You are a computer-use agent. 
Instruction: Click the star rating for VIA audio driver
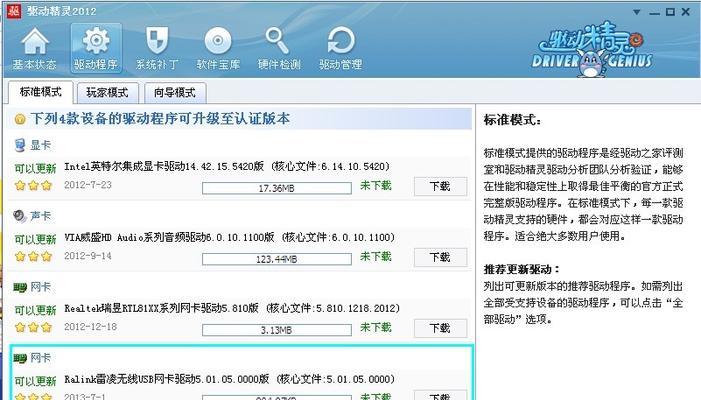click(x=34, y=257)
